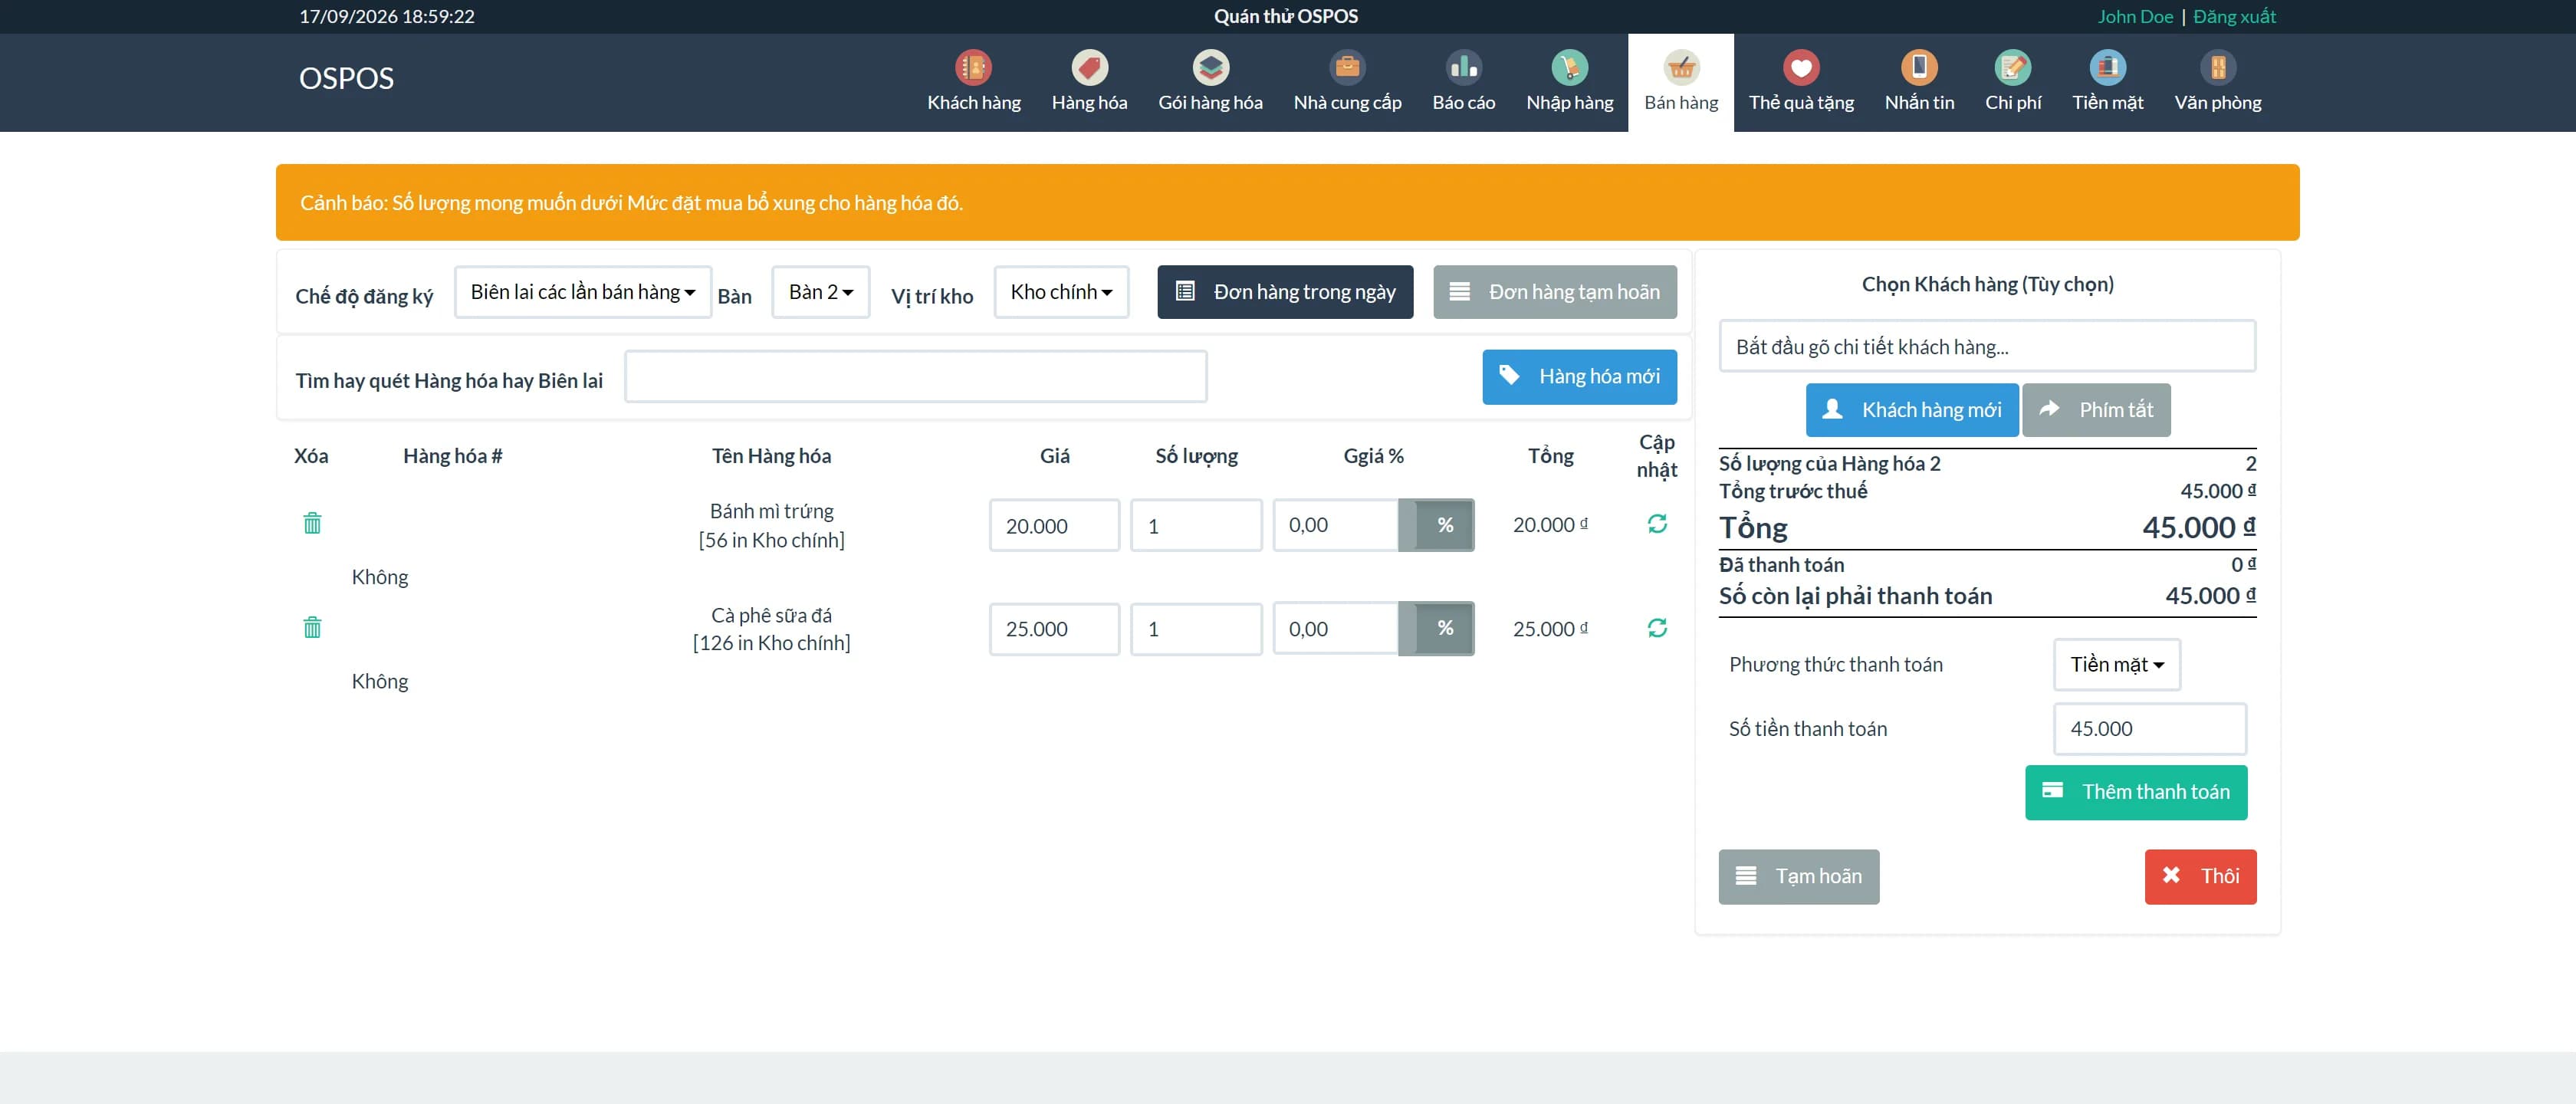Toggle percent discount for Bánh mì trứng

point(1444,525)
